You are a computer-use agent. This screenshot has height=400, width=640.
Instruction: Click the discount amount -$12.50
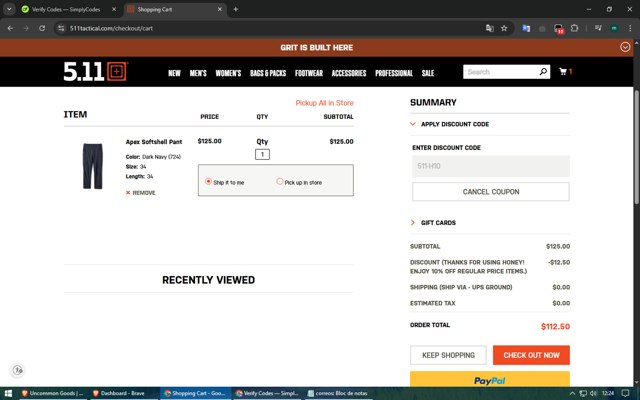tap(559, 262)
